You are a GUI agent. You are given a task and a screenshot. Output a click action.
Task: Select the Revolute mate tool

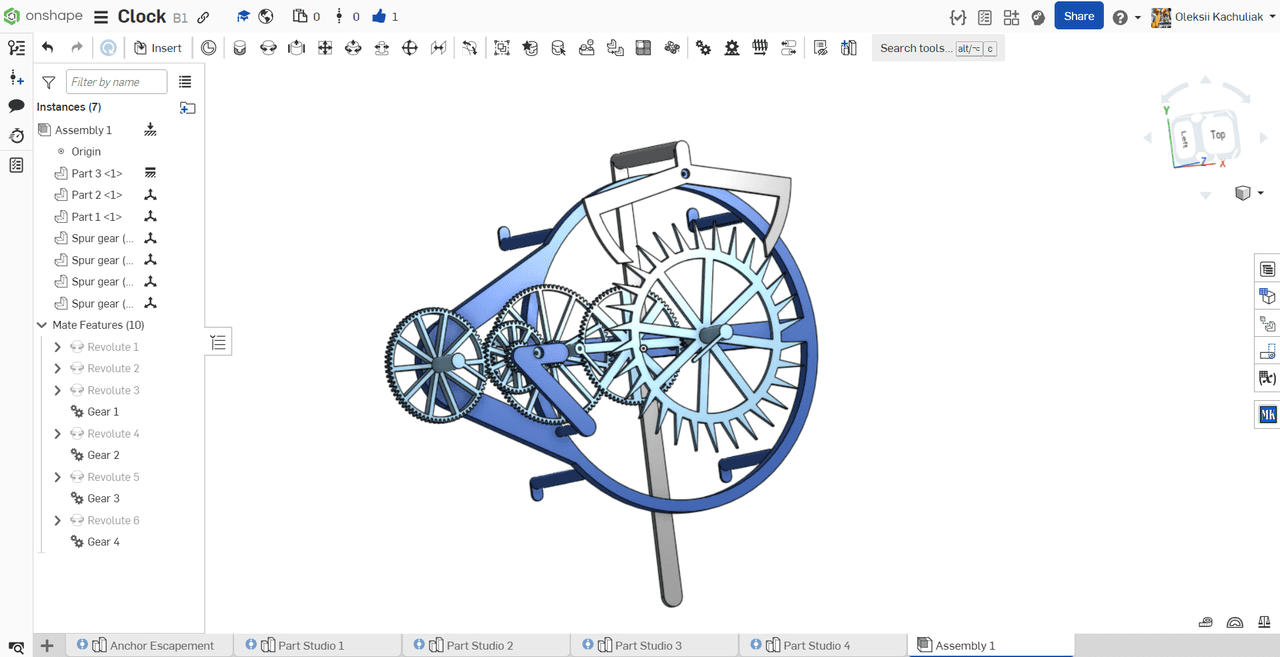(268, 48)
